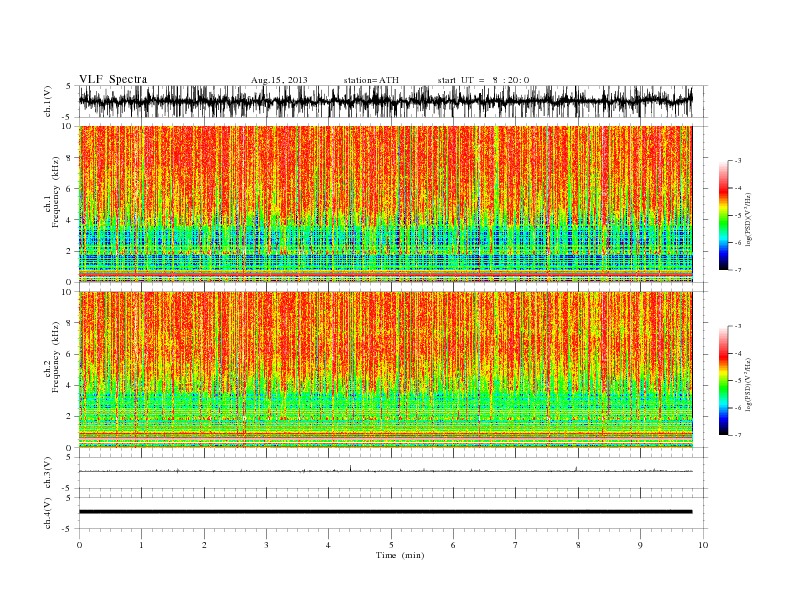Click the ch.1 spectrogram color bar
Screen dimensions: 792x612
click(x=723, y=216)
